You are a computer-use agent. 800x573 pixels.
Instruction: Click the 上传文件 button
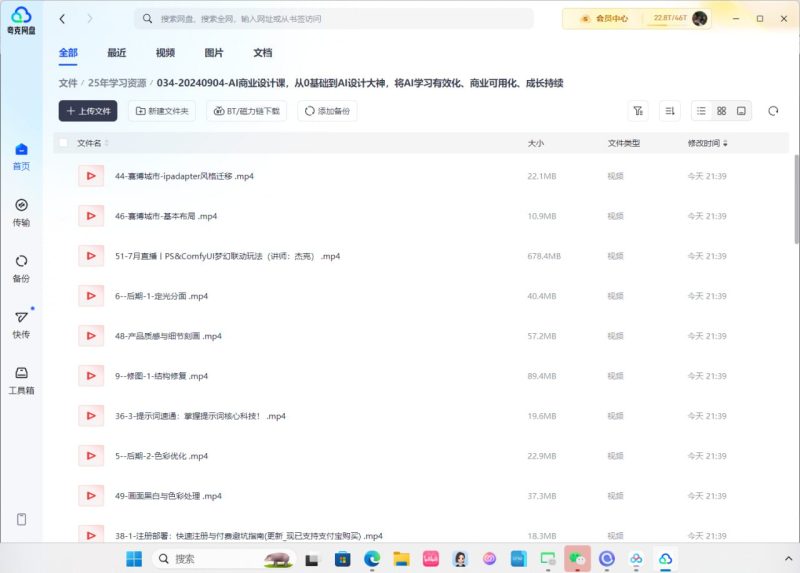click(88, 111)
